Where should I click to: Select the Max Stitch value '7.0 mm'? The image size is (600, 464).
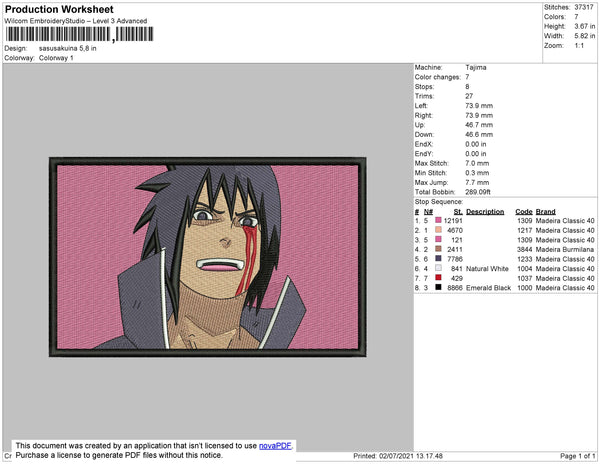pos(477,163)
